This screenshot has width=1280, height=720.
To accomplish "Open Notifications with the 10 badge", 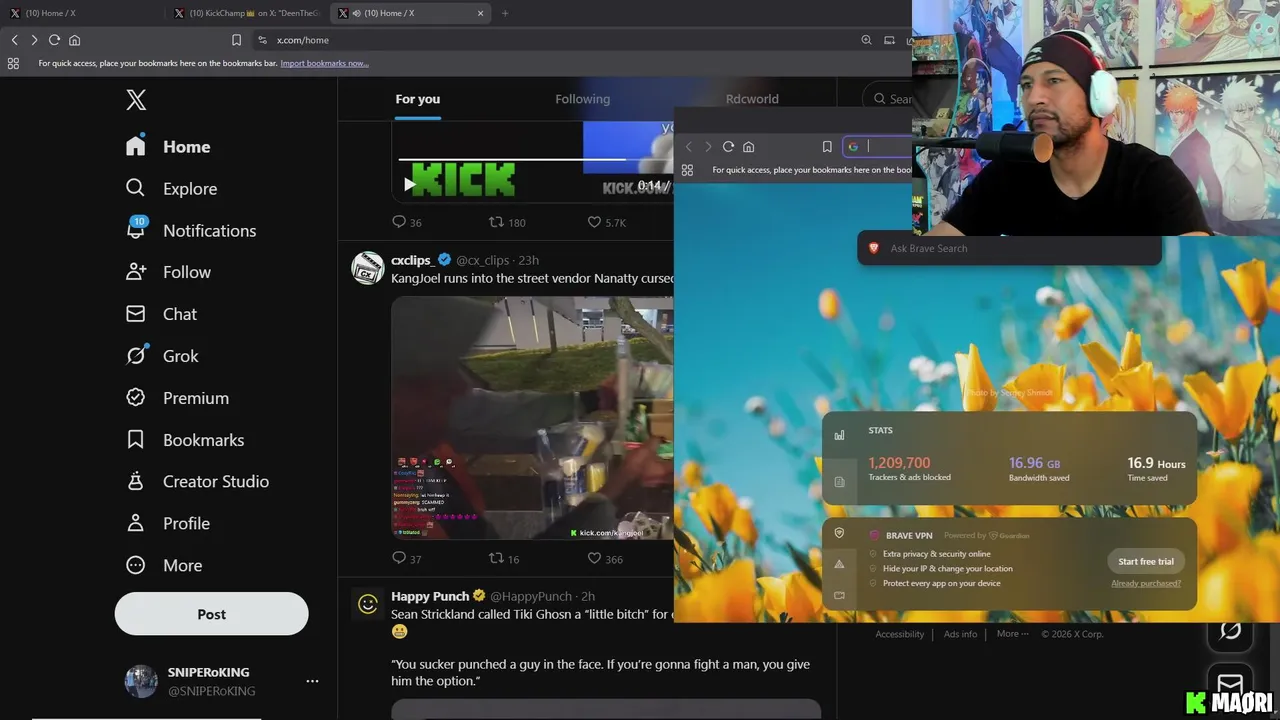I will coord(190,231).
